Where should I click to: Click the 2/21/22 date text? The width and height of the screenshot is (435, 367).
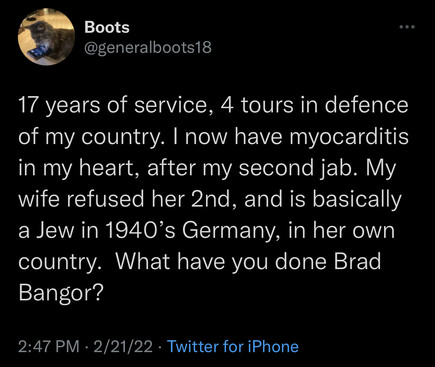click(x=123, y=347)
